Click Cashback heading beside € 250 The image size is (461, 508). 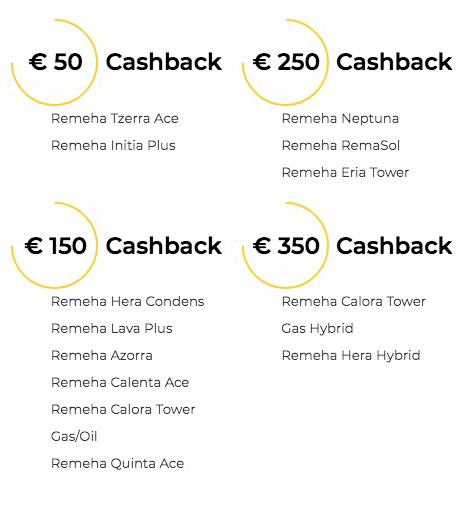tap(394, 62)
